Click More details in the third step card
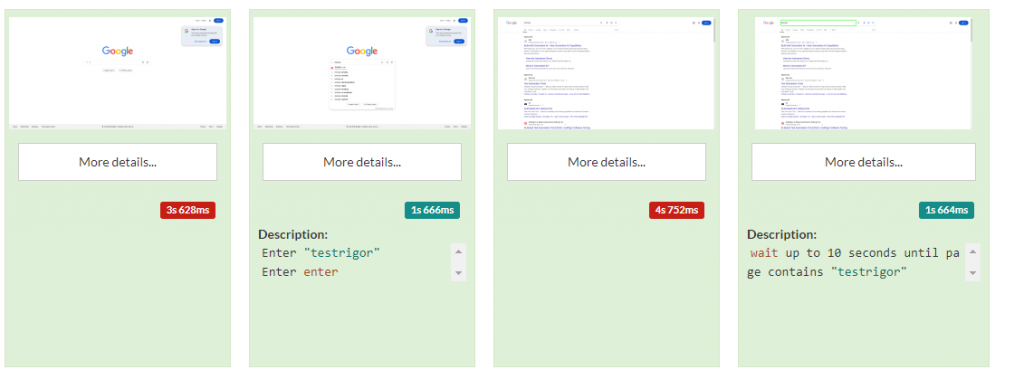 (x=606, y=162)
